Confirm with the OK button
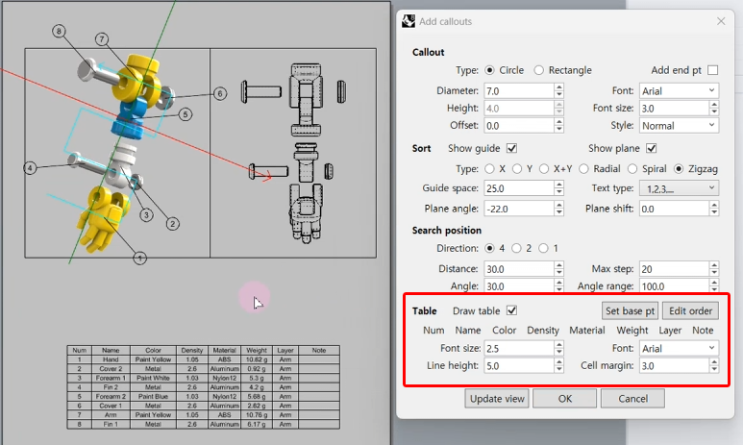The image size is (743, 445). point(565,399)
